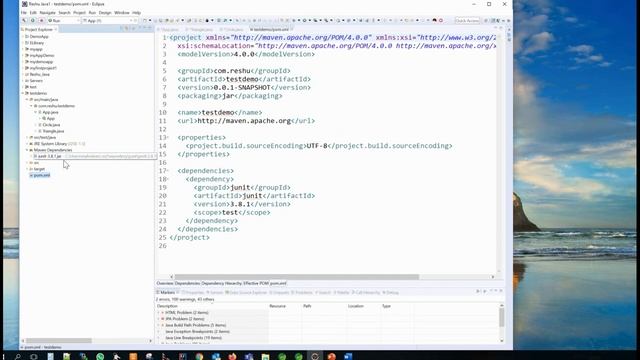Image resolution: width=640 pixels, height=360 pixels.
Task: Open the Data Source Explorer view tab
Action: coord(246,293)
